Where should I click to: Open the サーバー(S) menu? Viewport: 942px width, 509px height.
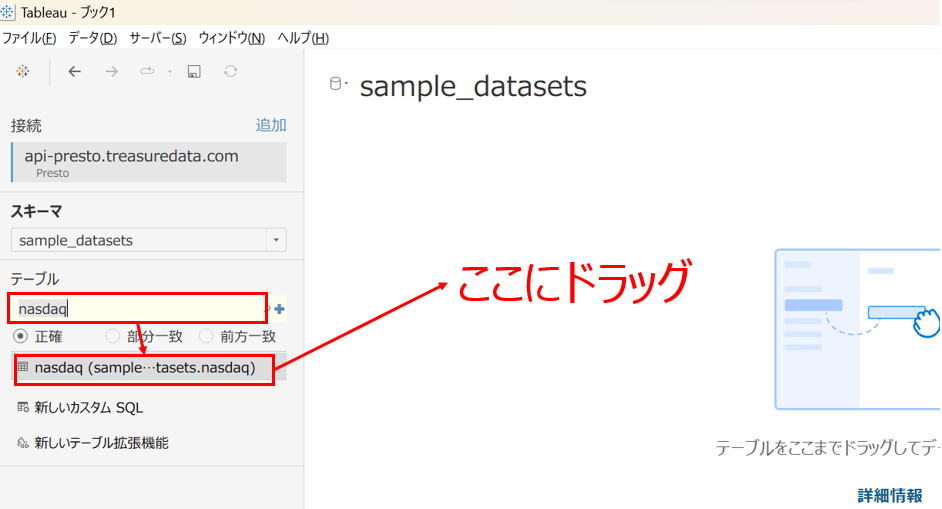pyautogui.click(x=158, y=38)
